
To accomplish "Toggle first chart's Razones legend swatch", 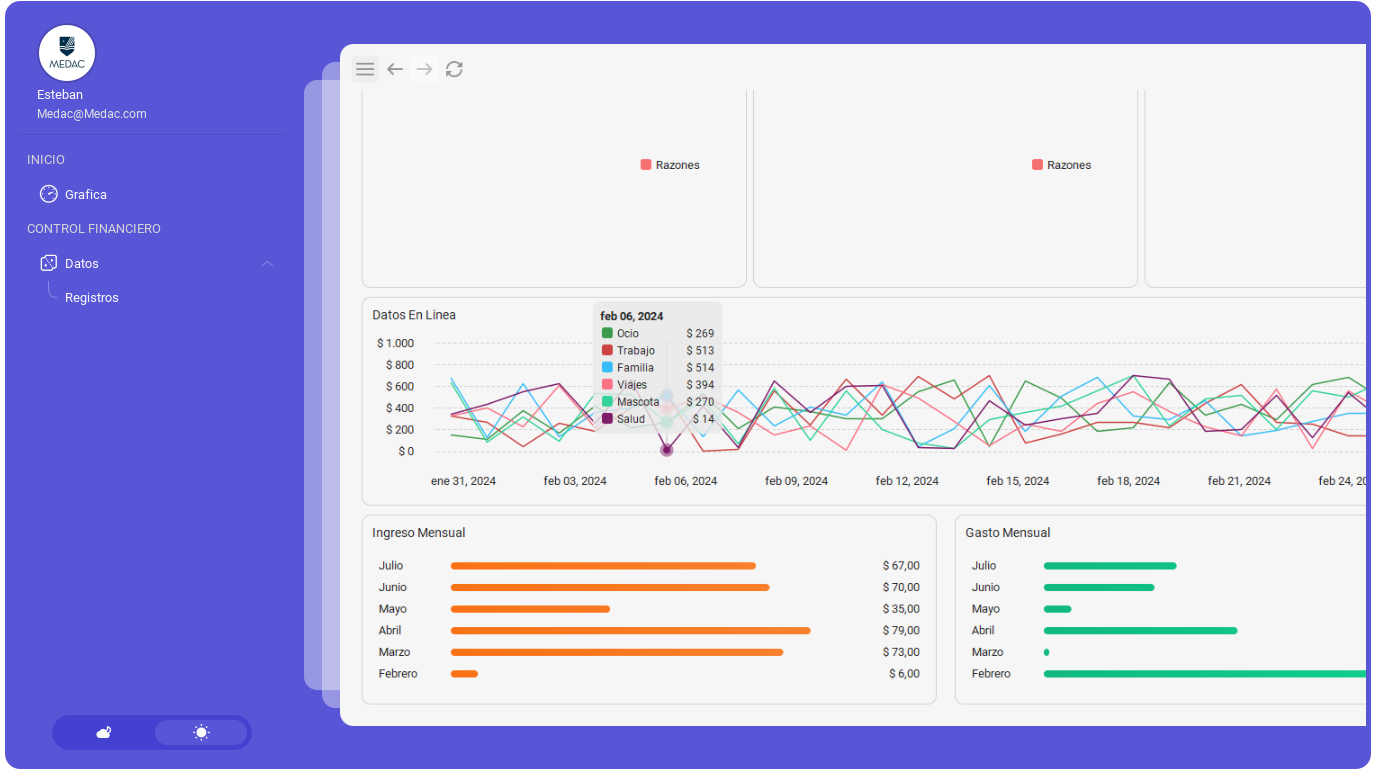I will pos(646,165).
